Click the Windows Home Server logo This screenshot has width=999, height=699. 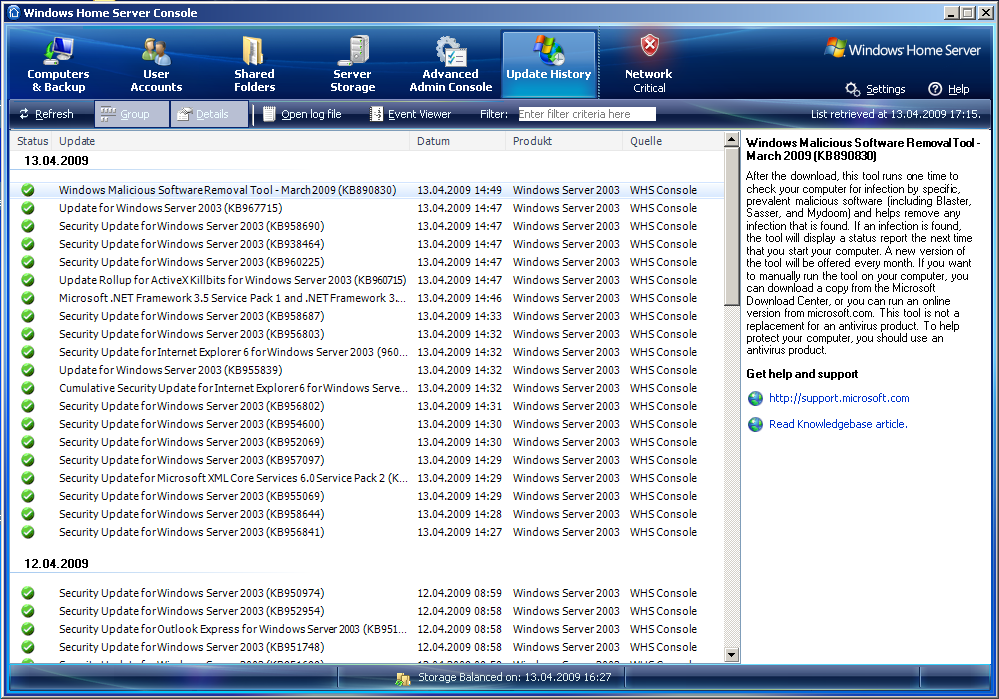coord(902,50)
